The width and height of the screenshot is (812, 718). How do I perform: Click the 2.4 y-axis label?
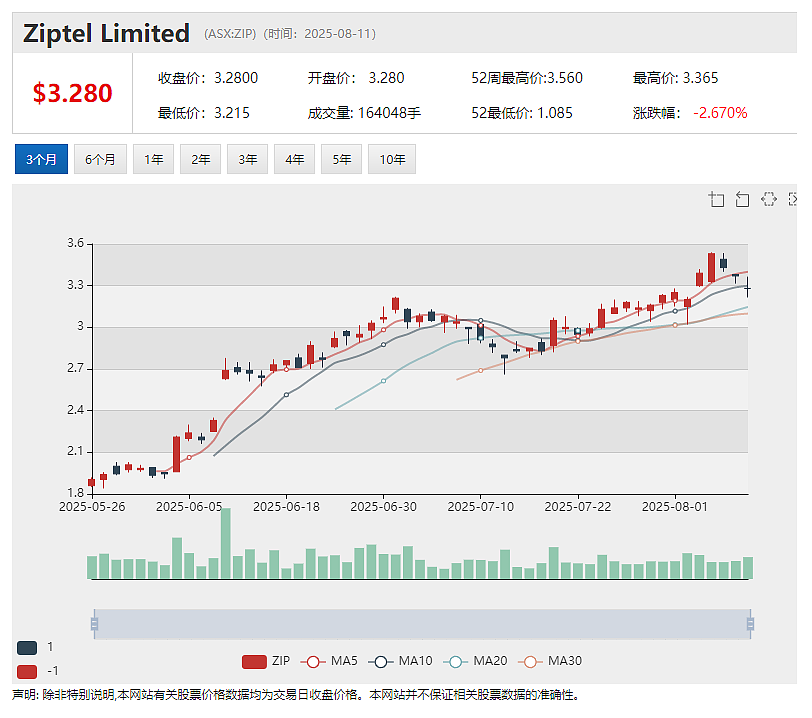point(76,410)
